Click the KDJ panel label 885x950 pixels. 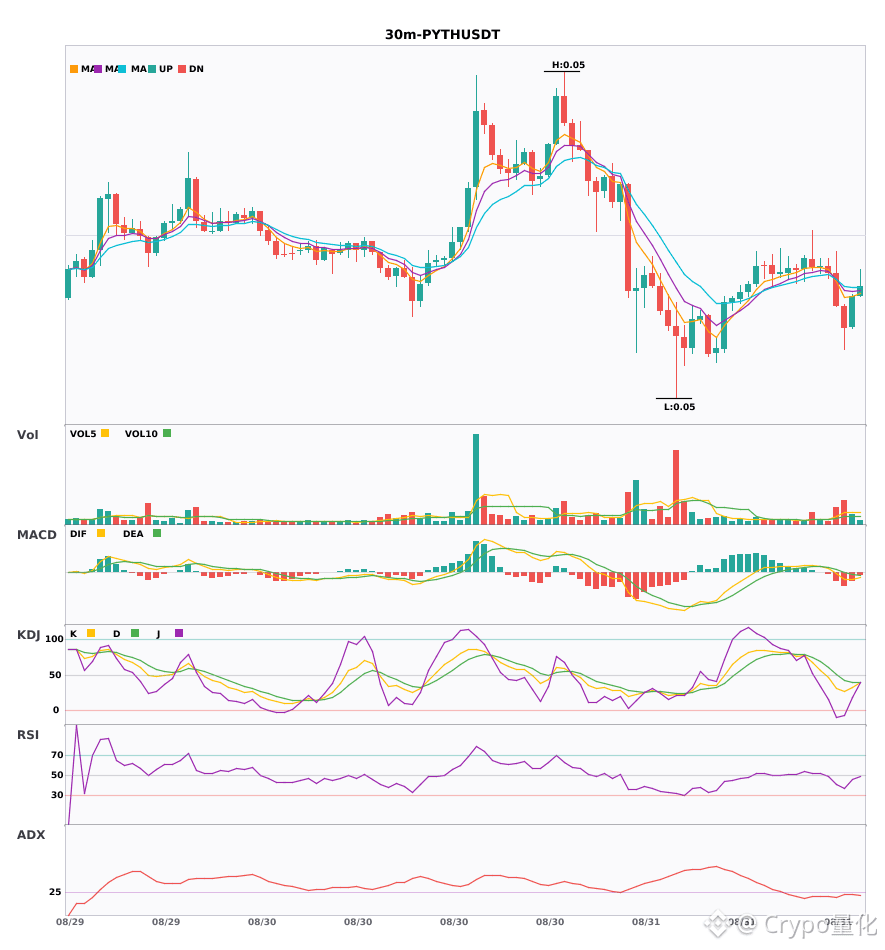[28, 635]
